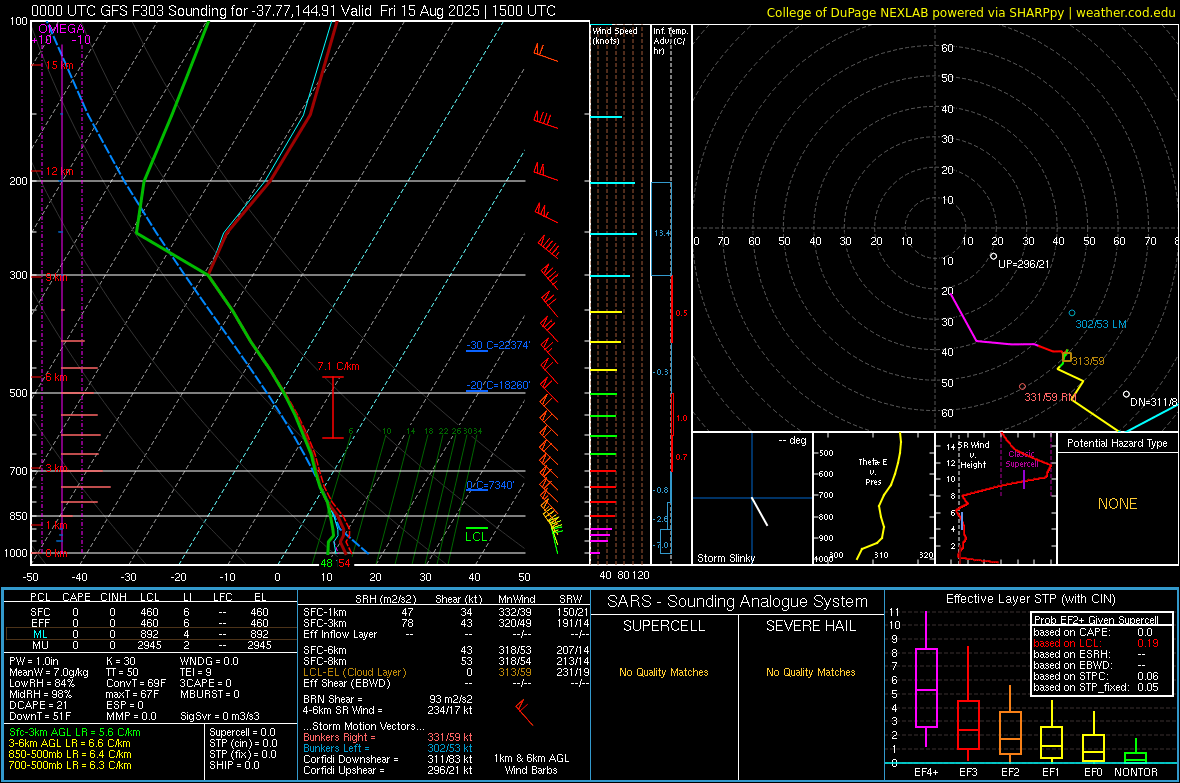Click the LCL-EL (Cloud Layer) row
Screen dimensions: 1180x783
pos(446,672)
